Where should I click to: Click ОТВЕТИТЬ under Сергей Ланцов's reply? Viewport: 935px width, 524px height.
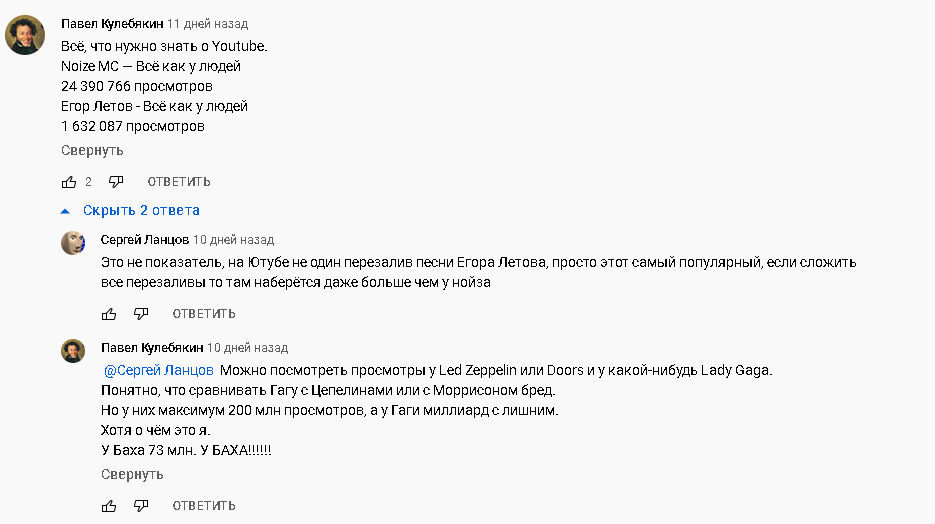[x=204, y=314]
